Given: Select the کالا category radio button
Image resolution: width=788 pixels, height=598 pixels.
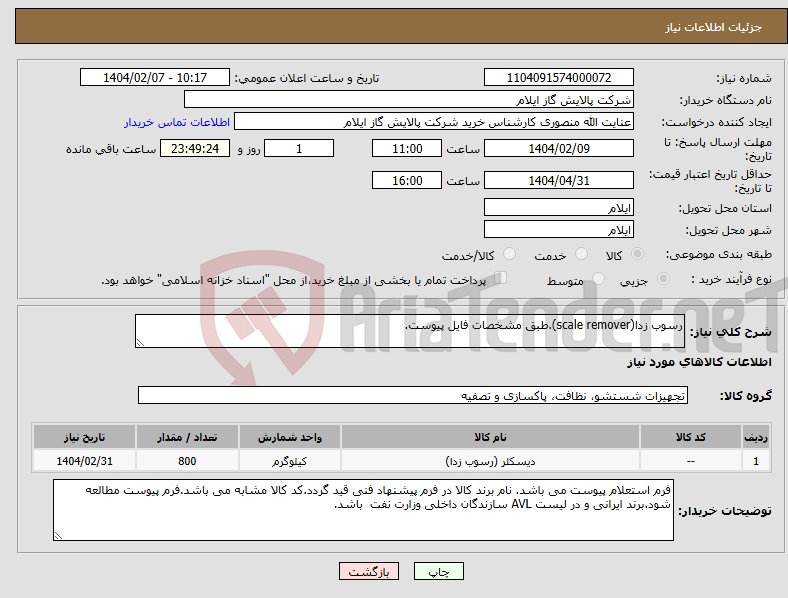Looking at the screenshot, I should (637, 254).
